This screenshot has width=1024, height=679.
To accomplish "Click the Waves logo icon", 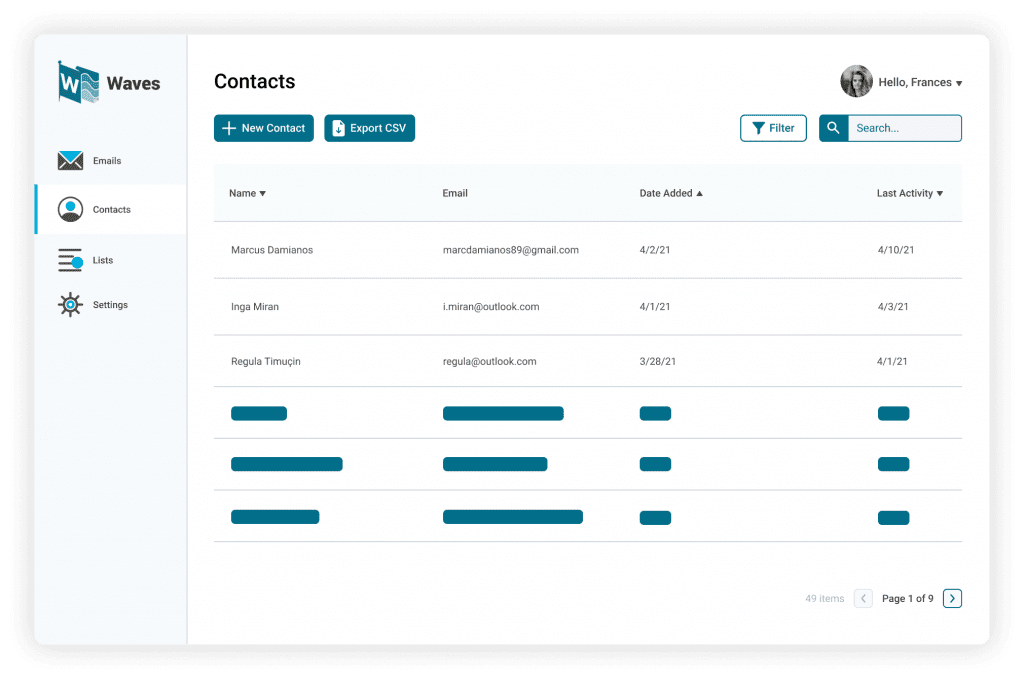I will pos(78,82).
